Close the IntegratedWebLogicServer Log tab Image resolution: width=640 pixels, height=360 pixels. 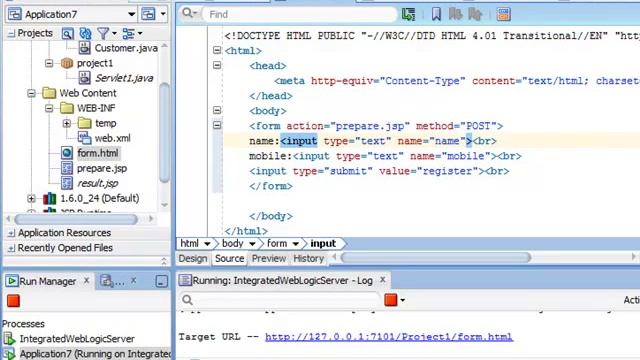click(383, 280)
